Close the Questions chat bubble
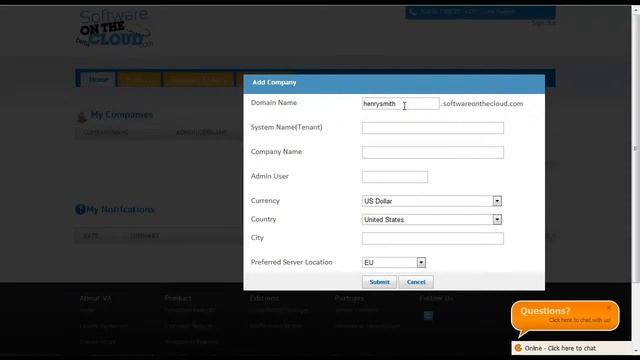Screen dimensions: 640x360 [x=609, y=308]
